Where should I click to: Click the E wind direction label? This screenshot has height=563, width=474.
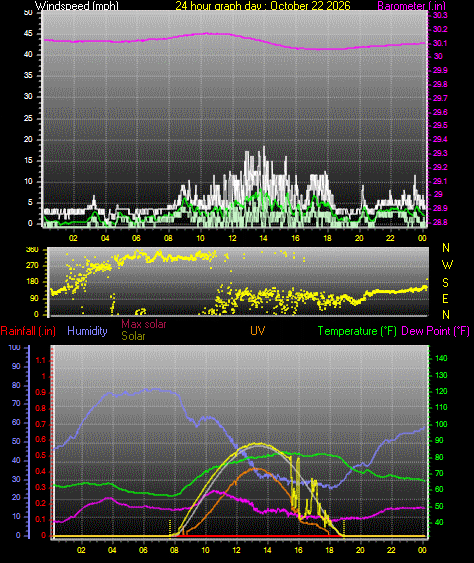tap(445, 299)
